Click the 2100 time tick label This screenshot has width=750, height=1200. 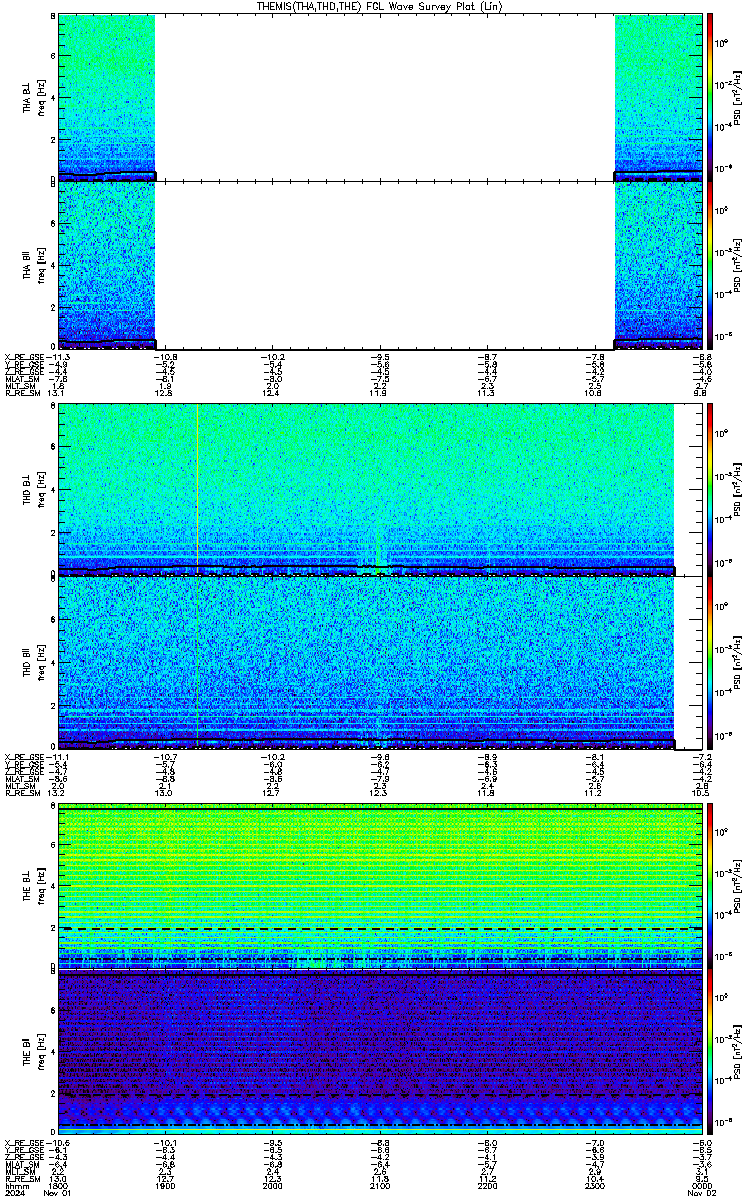pyautogui.click(x=379, y=1186)
